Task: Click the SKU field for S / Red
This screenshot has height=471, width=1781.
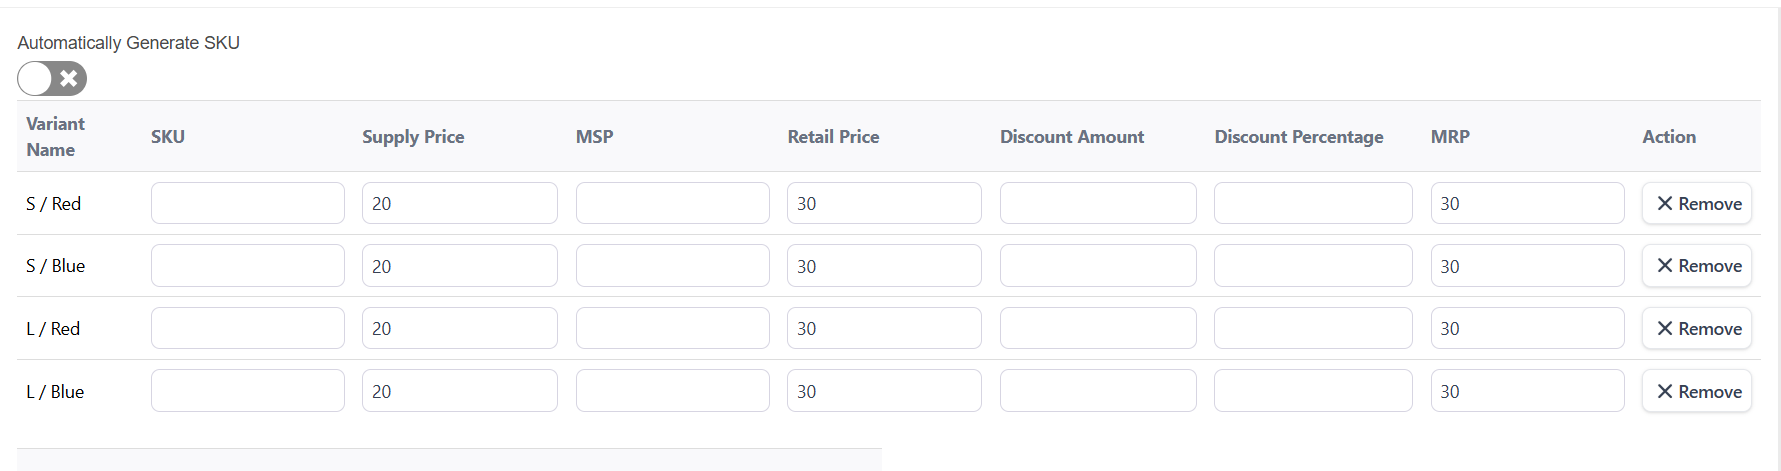Action: [x=247, y=203]
